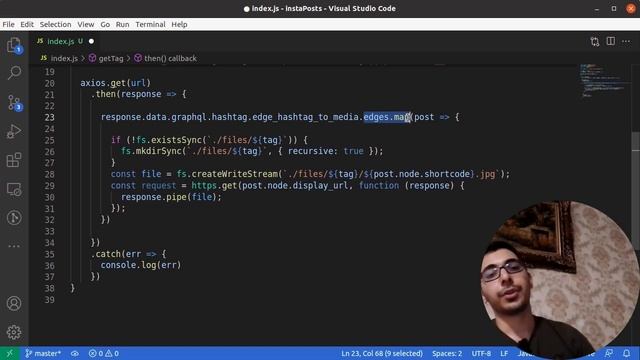Click the remote window indicator in status bar

click(x=9, y=353)
